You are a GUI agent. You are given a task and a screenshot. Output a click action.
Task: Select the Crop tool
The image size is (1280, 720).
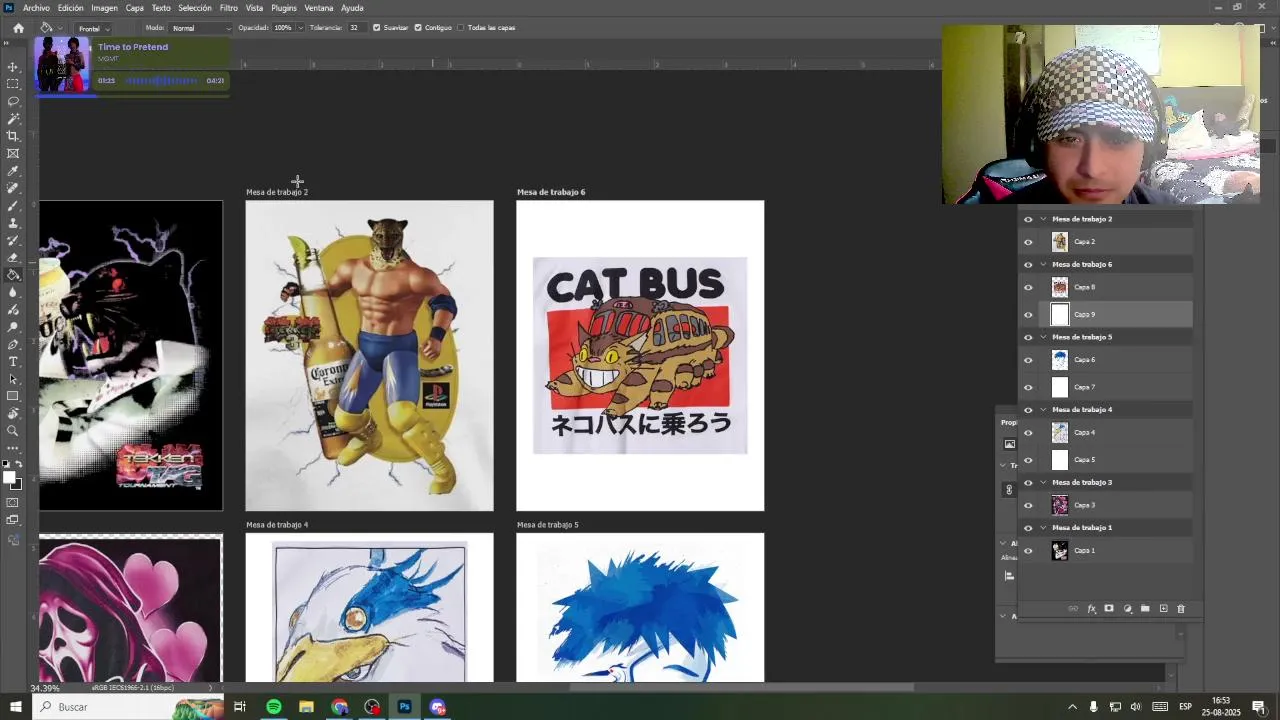pos(13,136)
